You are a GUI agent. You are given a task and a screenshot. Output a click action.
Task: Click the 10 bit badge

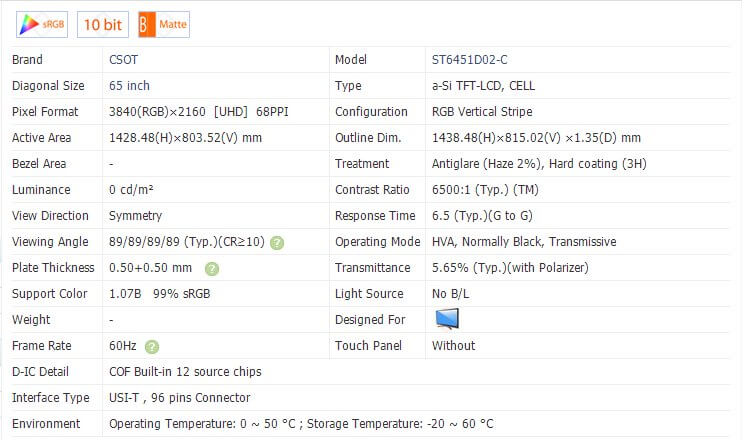click(x=103, y=23)
